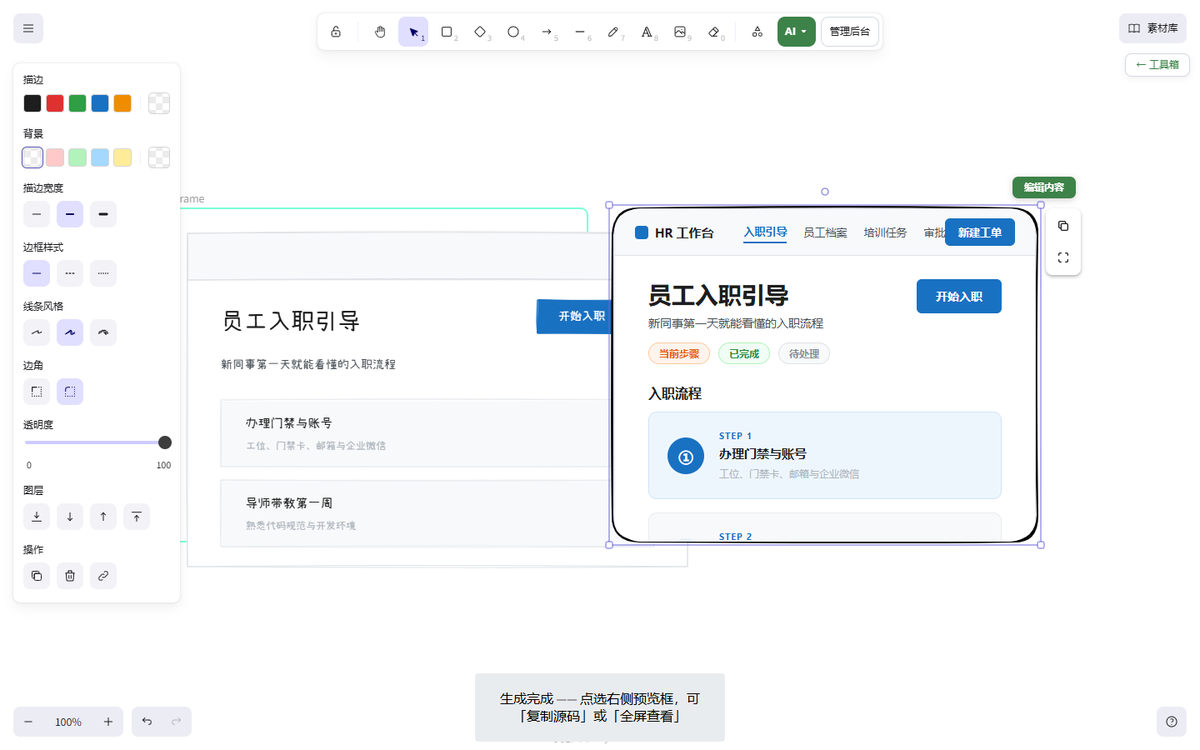The image size is (1200, 750).
Task: Click 新建工单 button in preview
Action: point(980,232)
